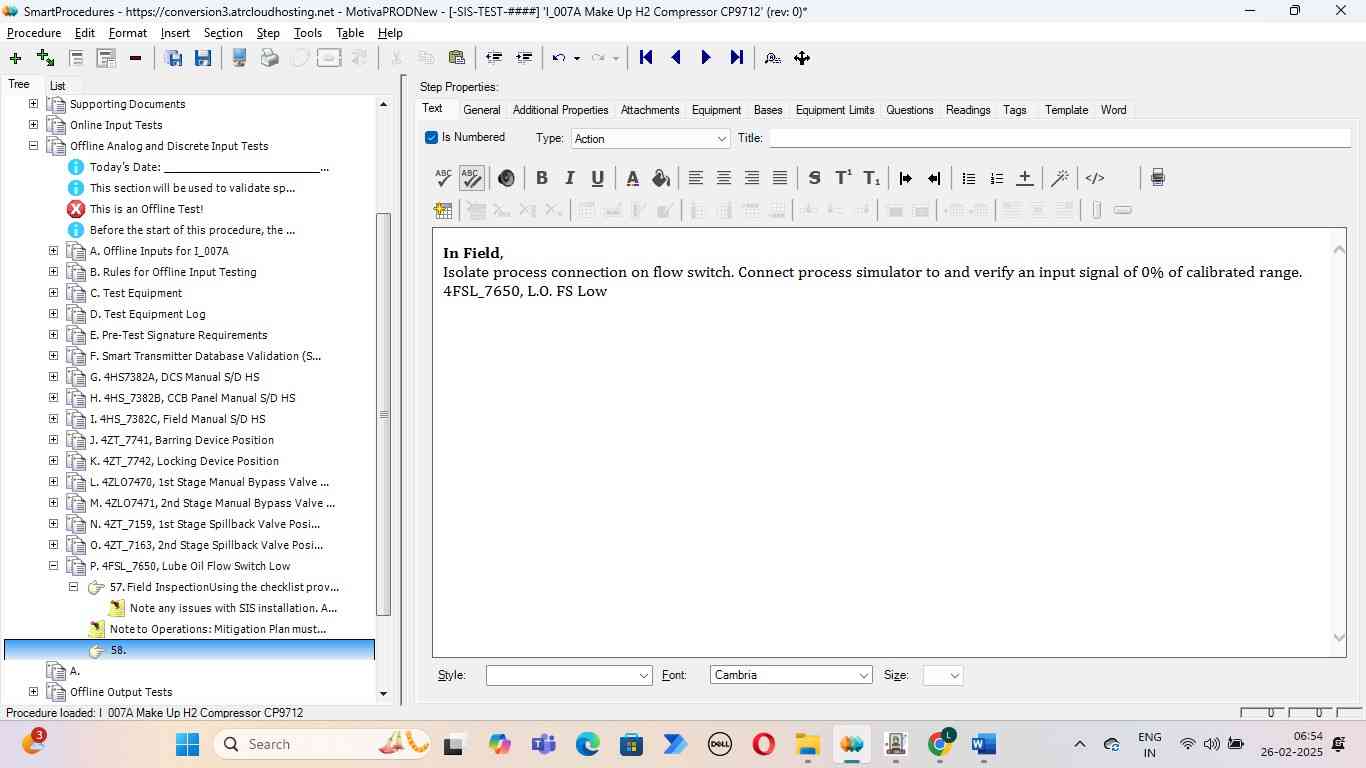Collapse Offline Analog and Discrete Input Tests node
Image resolution: width=1366 pixels, height=768 pixels.
coord(33,145)
